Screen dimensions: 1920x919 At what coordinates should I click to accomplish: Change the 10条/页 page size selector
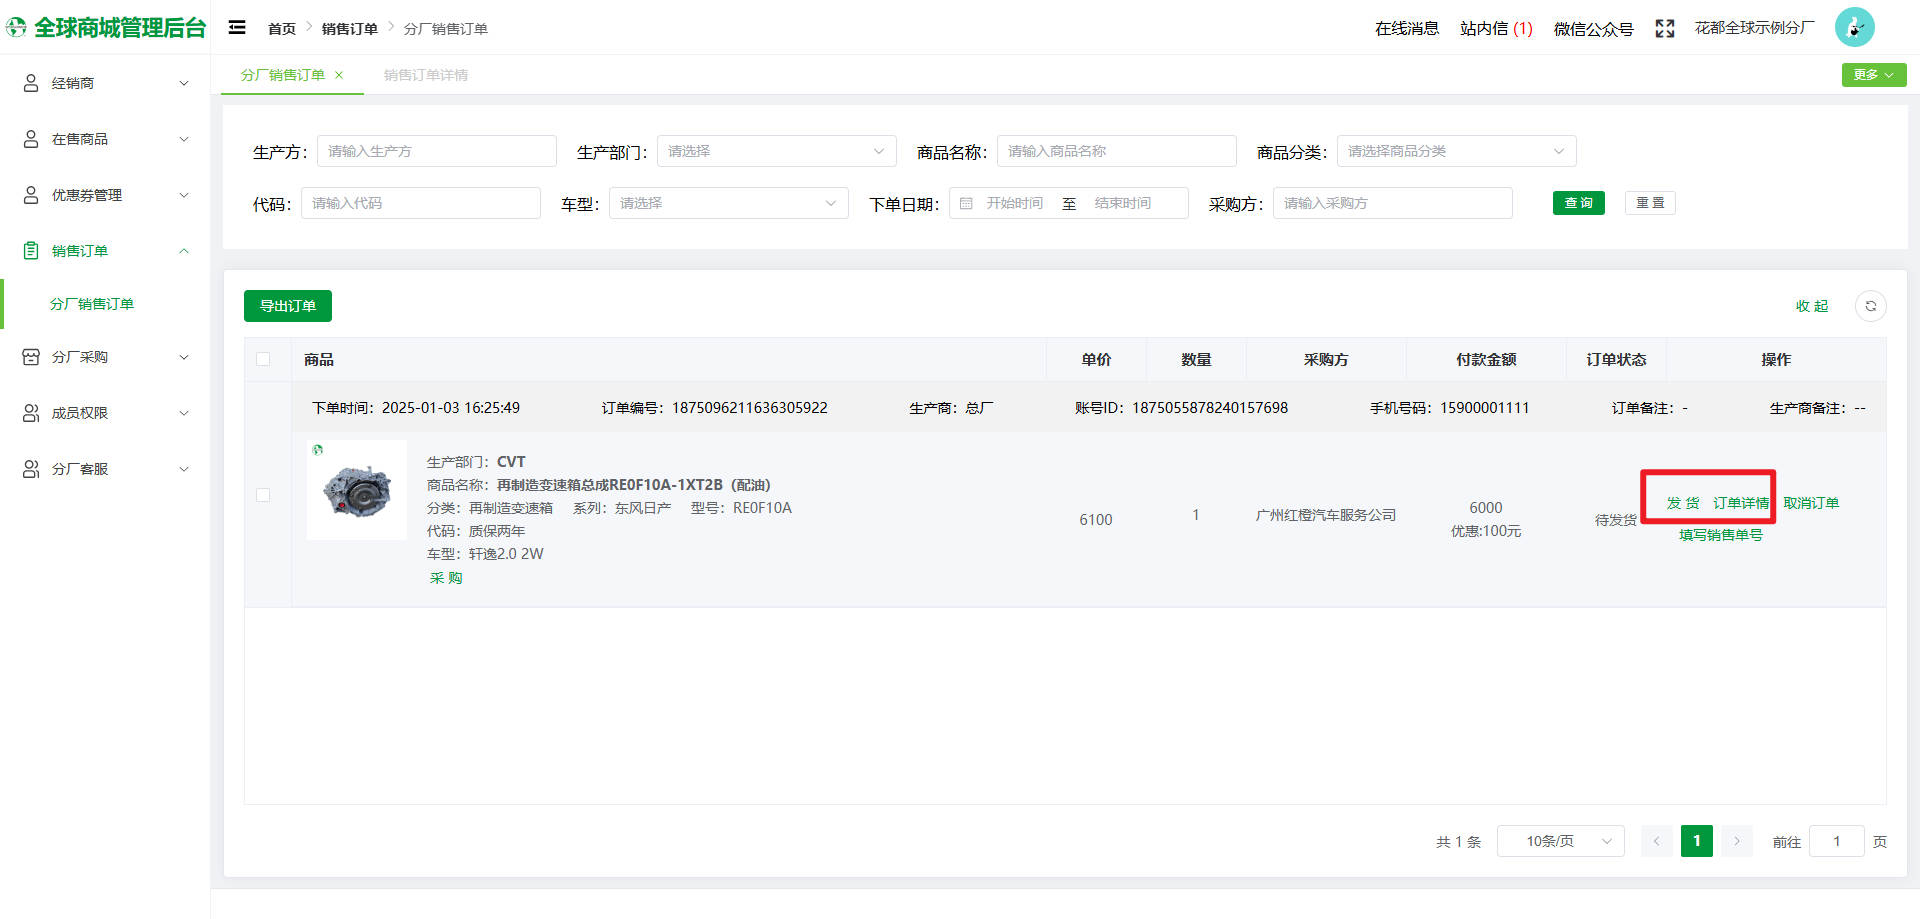1560,842
